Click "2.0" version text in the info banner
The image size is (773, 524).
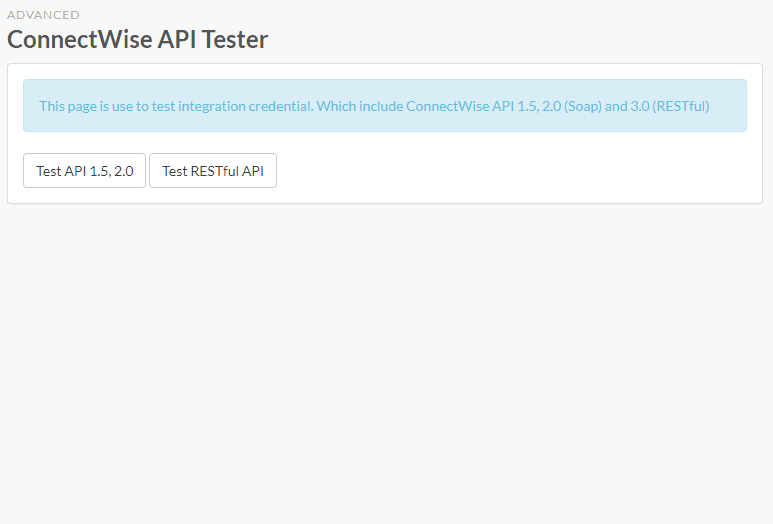coord(552,106)
